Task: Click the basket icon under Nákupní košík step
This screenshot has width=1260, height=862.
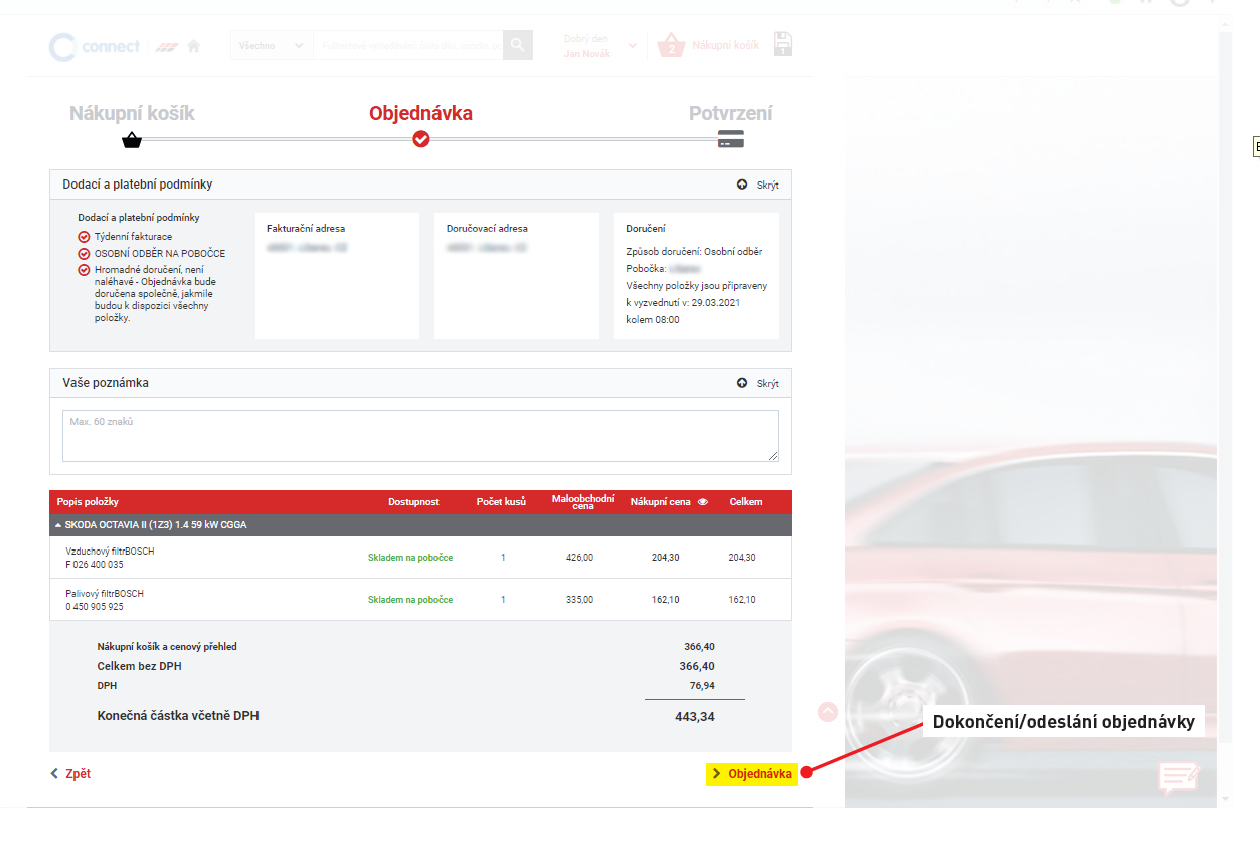Action: click(132, 139)
